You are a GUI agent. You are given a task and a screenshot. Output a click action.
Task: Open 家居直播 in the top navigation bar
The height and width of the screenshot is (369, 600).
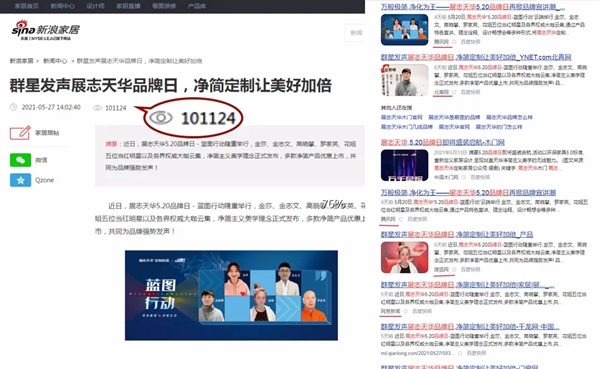click(128, 6)
